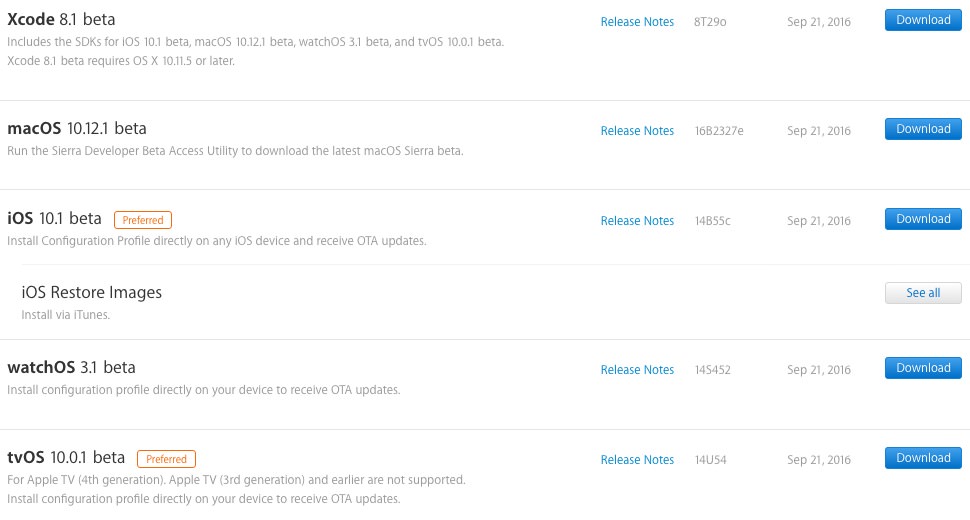Image resolution: width=970 pixels, height=520 pixels.
Task: Download Xcode 8.1 beta
Action: point(922,20)
